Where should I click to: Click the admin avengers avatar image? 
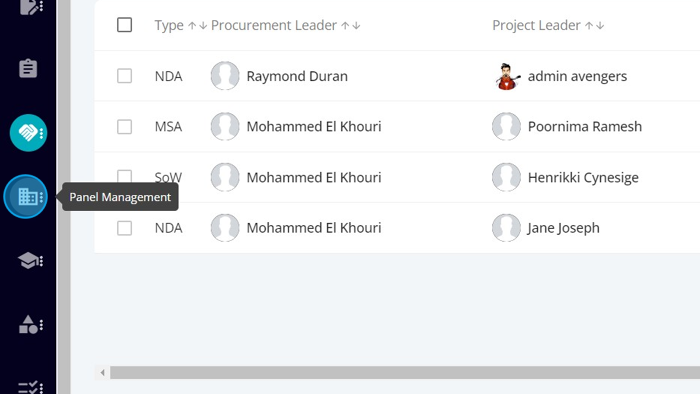(x=507, y=76)
